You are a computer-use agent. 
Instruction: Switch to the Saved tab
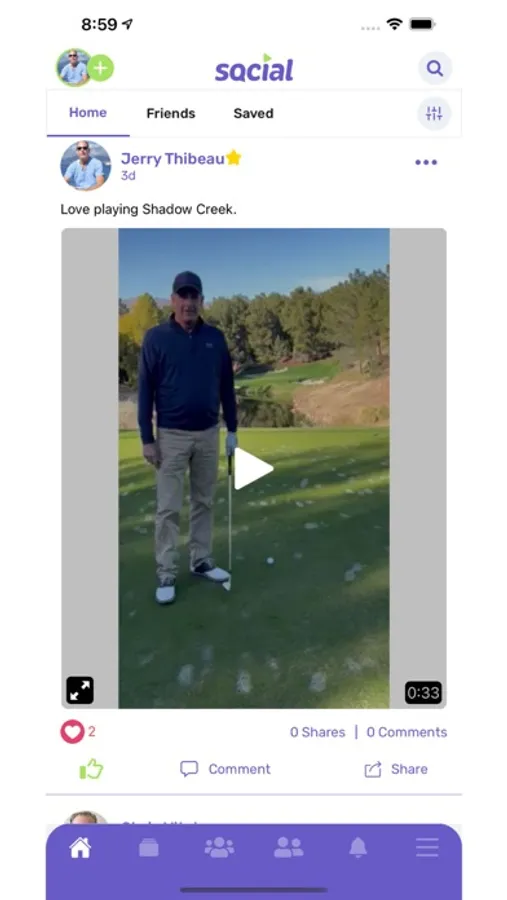tap(253, 114)
